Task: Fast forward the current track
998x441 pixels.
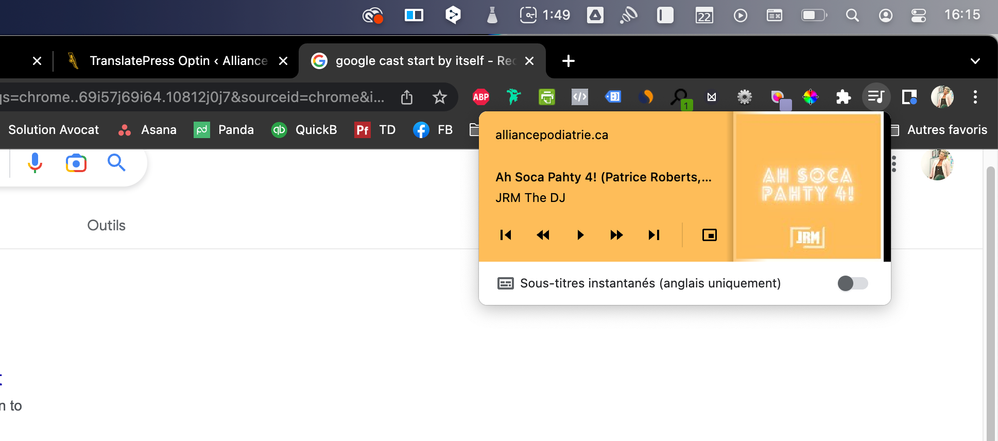Action: 617,235
